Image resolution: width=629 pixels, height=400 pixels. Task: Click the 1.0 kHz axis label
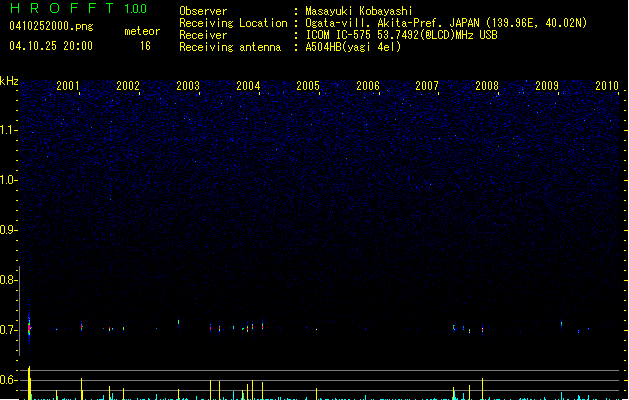(8, 180)
